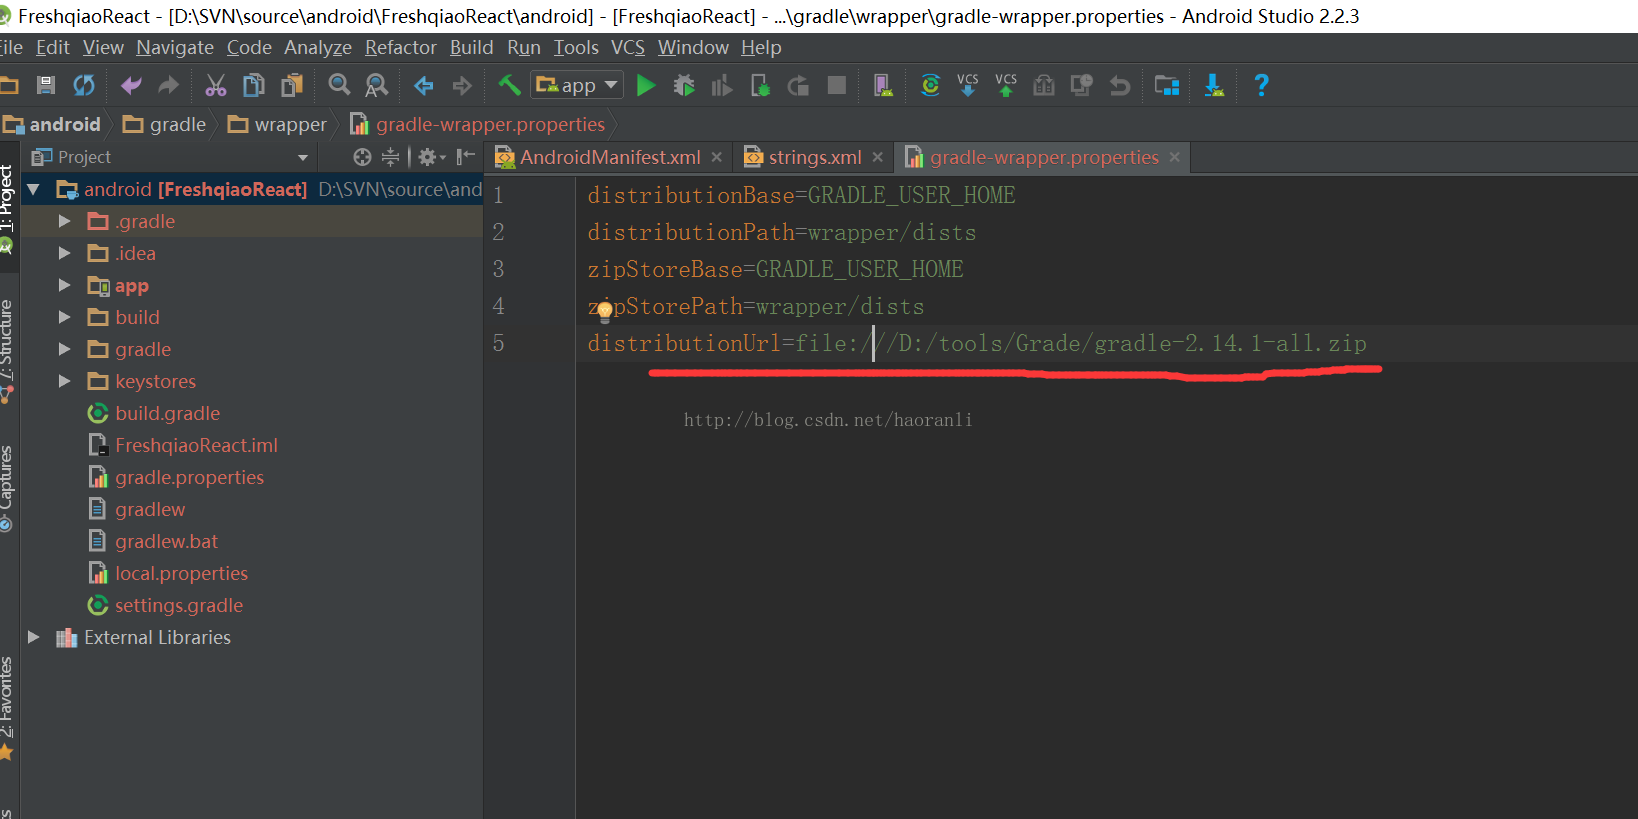Click the wrapper breadcrumb

click(278, 124)
